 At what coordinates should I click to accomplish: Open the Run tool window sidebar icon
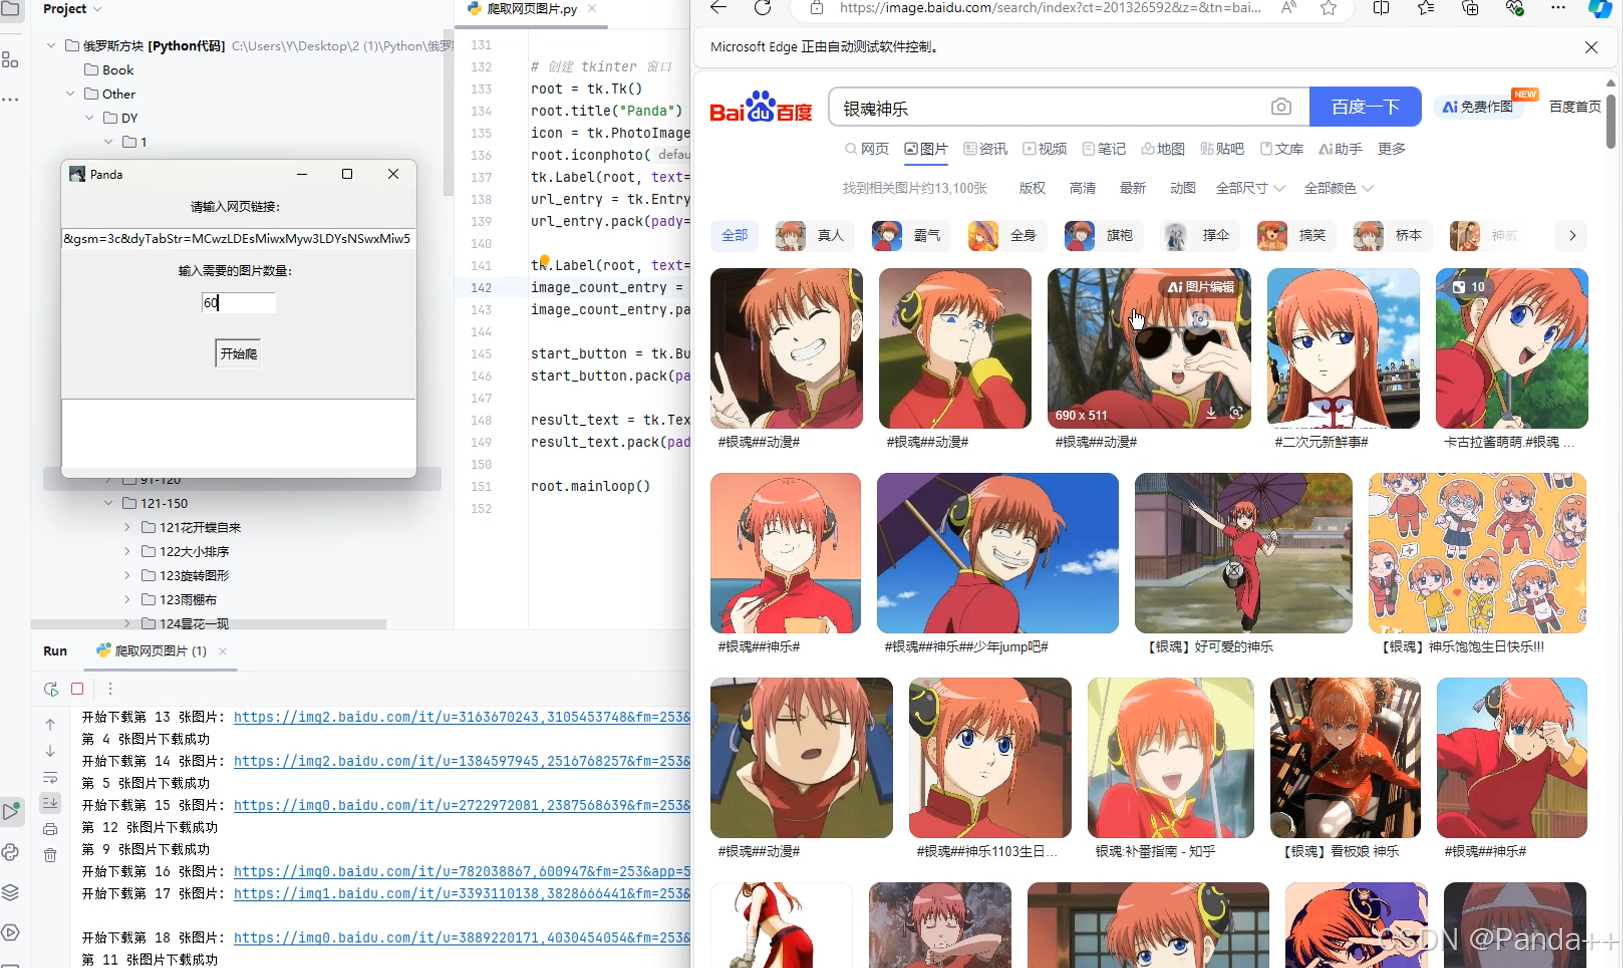click(11, 811)
